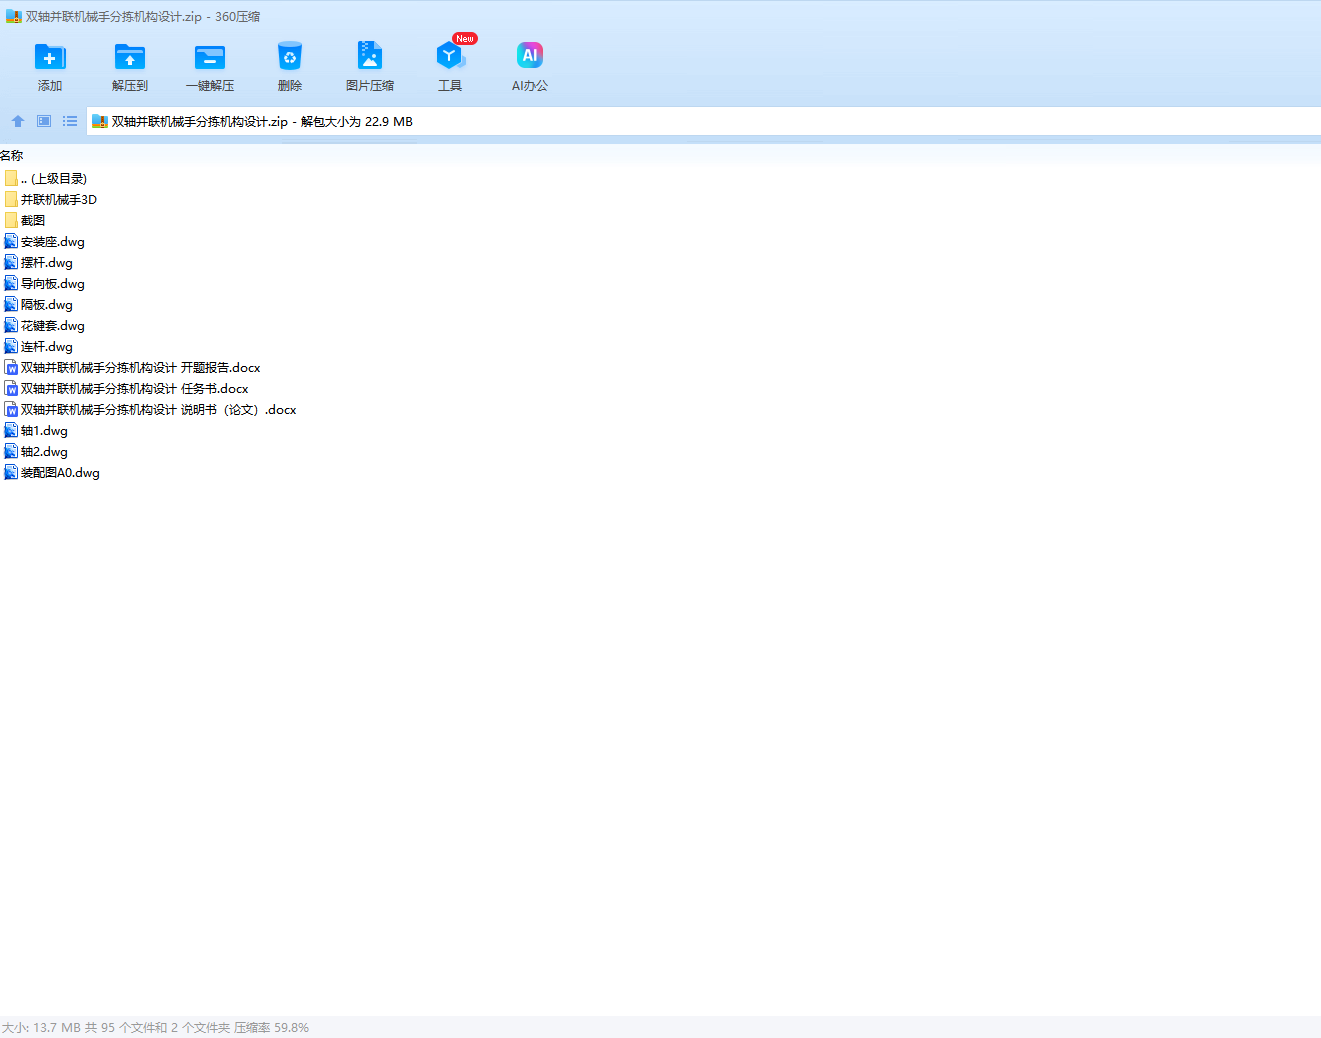1321x1038 pixels.
Task: Select the 并联机械手3D folder
Action: click(51, 199)
